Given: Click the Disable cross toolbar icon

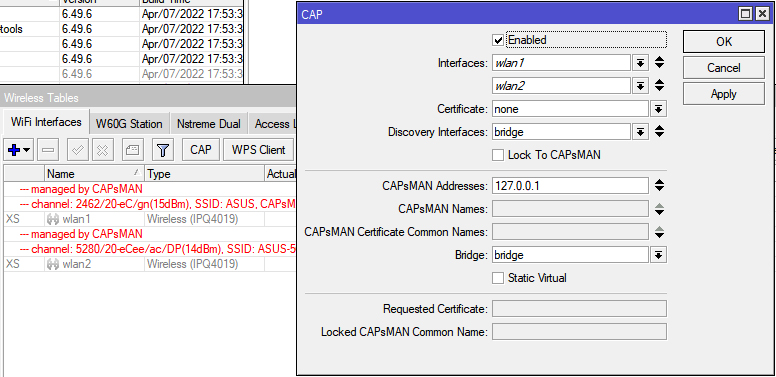Looking at the screenshot, I should pos(102,150).
